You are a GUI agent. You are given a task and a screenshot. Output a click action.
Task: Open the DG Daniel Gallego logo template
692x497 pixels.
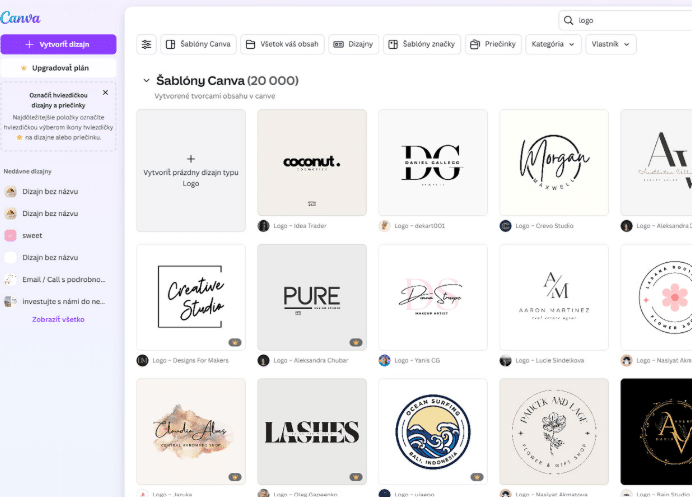[x=433, y=162]
